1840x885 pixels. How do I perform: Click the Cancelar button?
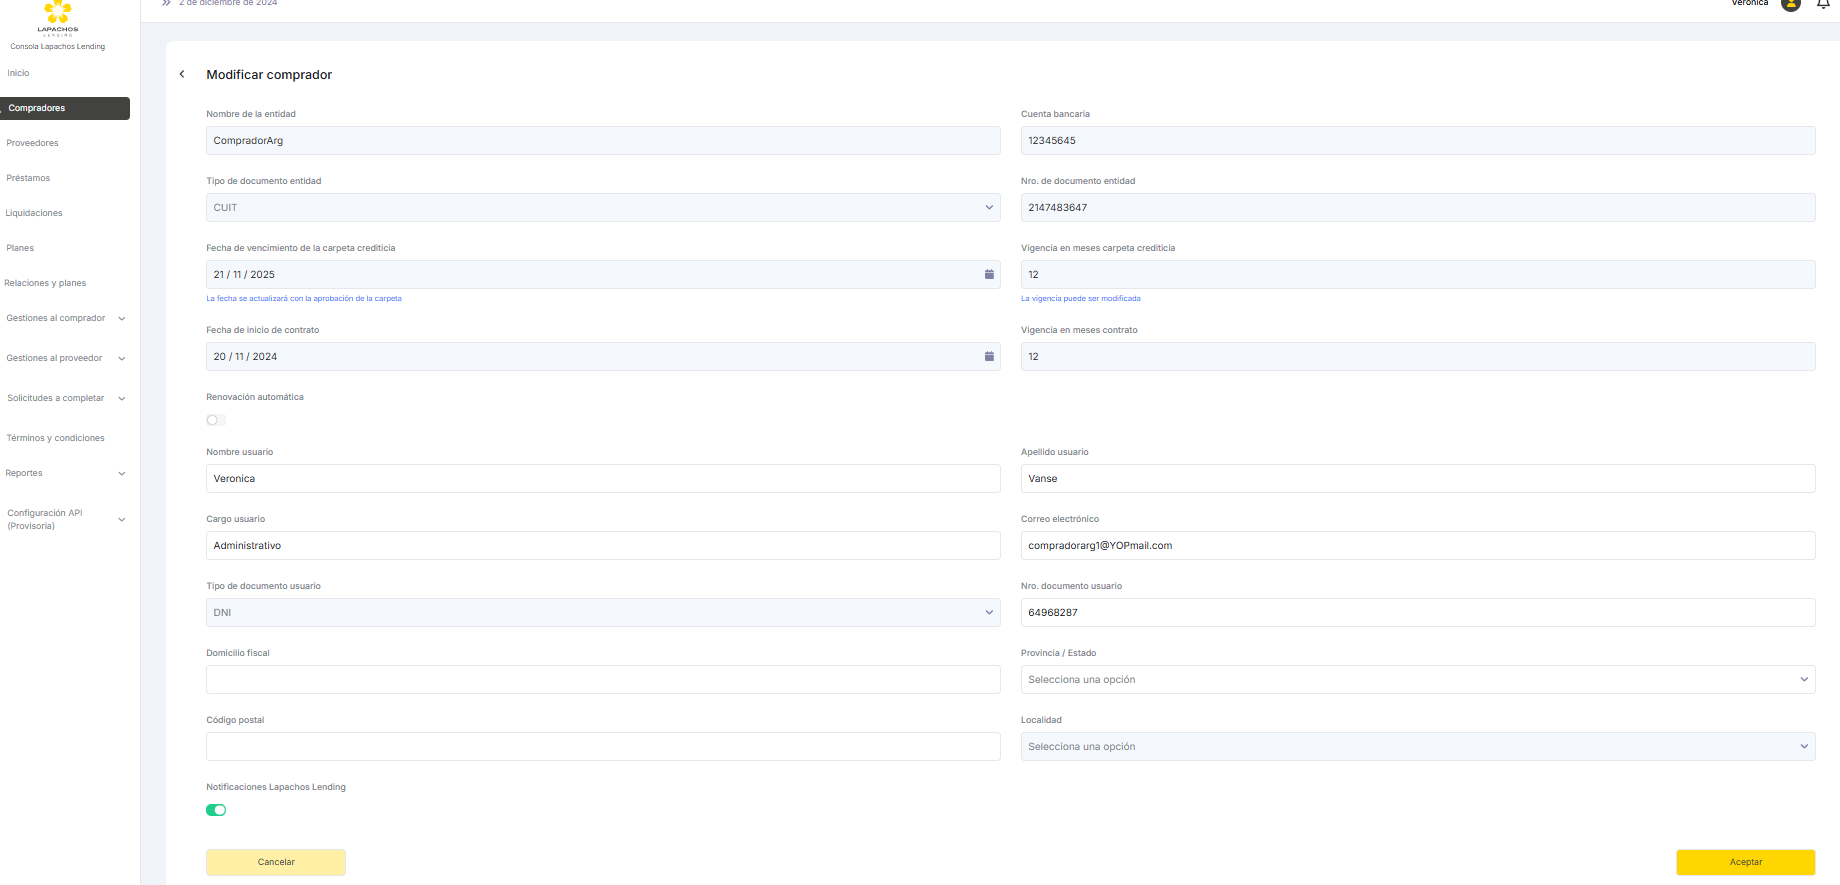pos(276,862)
